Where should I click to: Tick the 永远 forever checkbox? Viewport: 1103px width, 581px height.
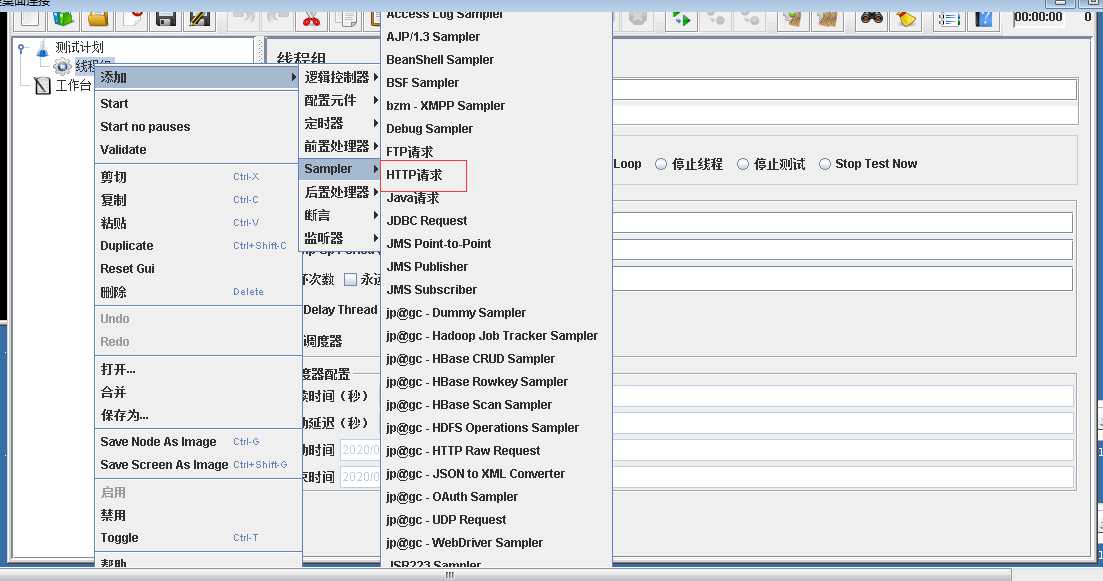pyautogui.click(x=350, y=280)
